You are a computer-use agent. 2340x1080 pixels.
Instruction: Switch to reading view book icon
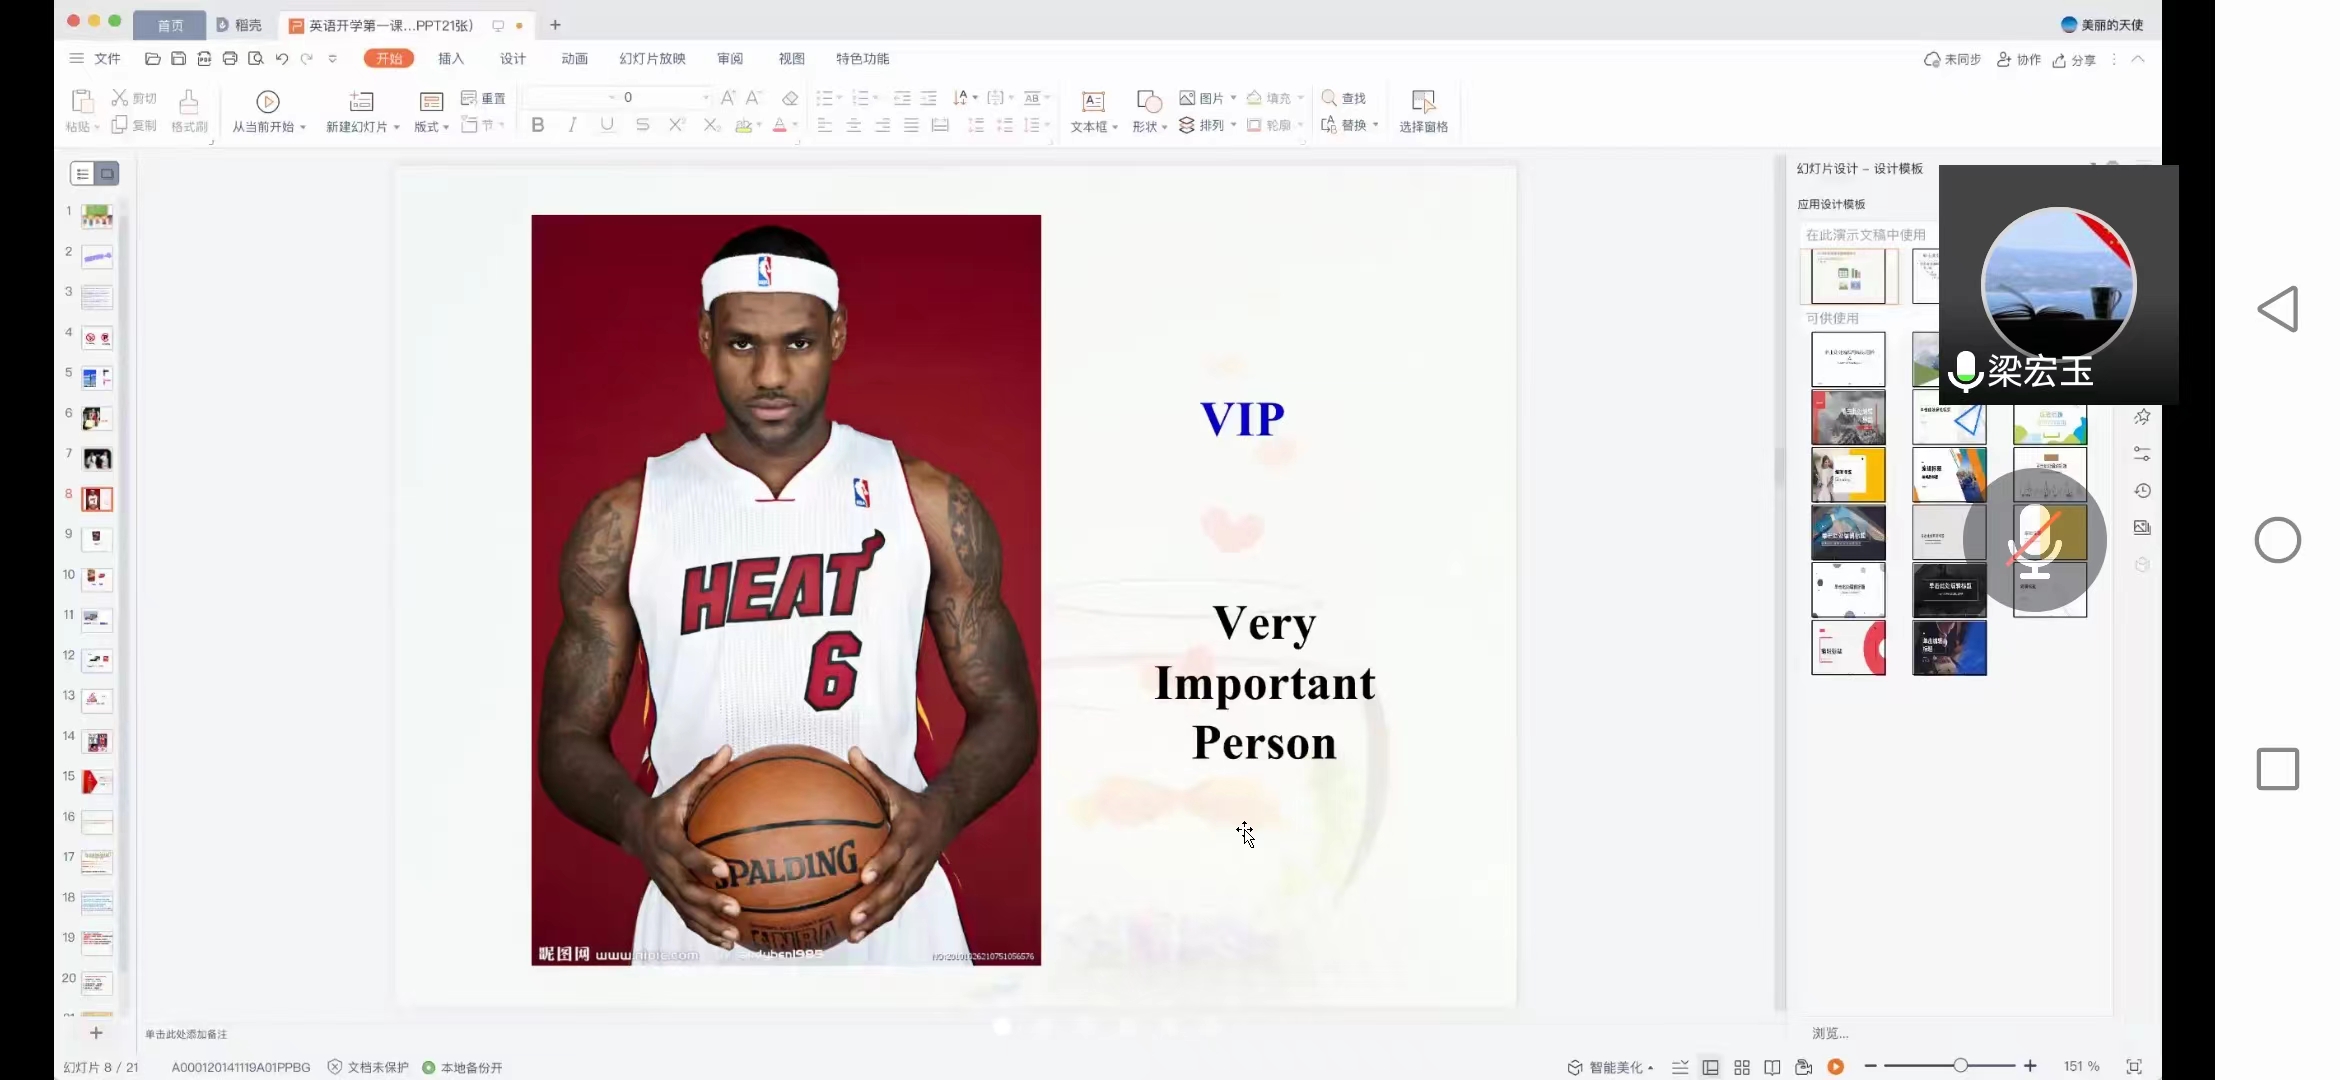pos(1772,1067)
